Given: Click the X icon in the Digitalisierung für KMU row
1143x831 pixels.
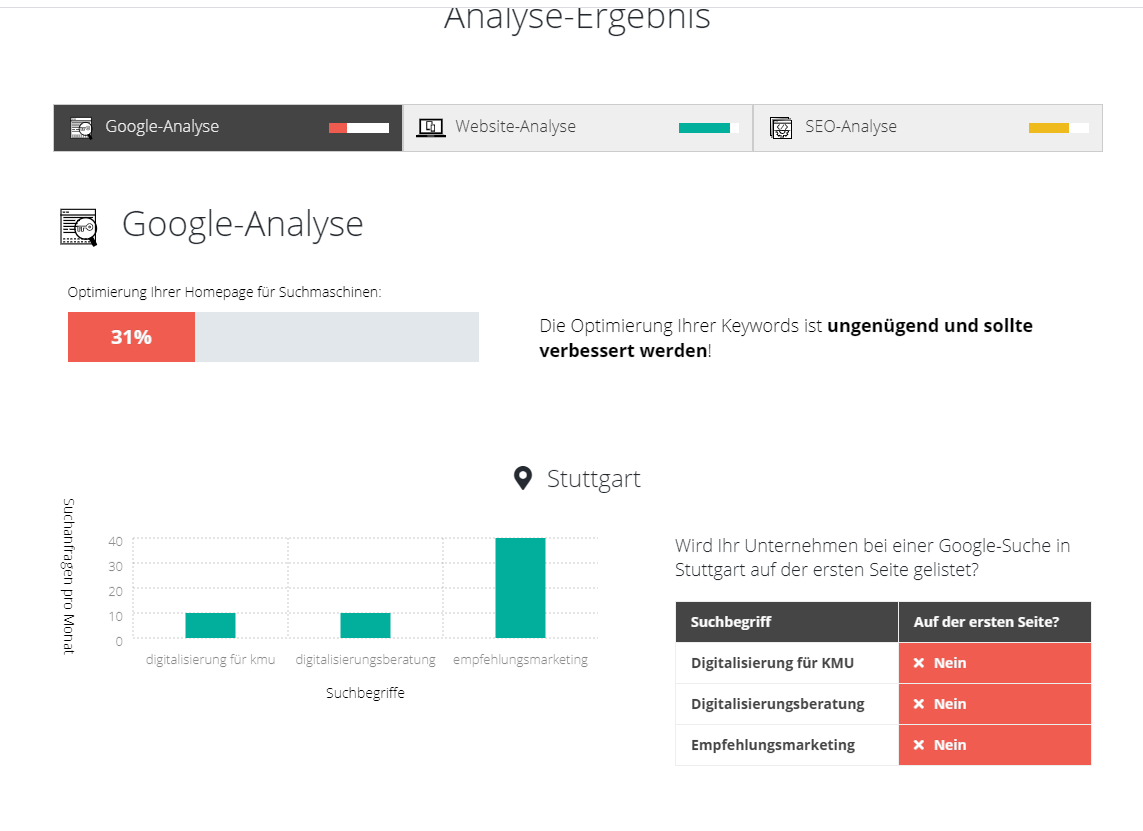Looking at the screenshot, I should tap(918, 663).
